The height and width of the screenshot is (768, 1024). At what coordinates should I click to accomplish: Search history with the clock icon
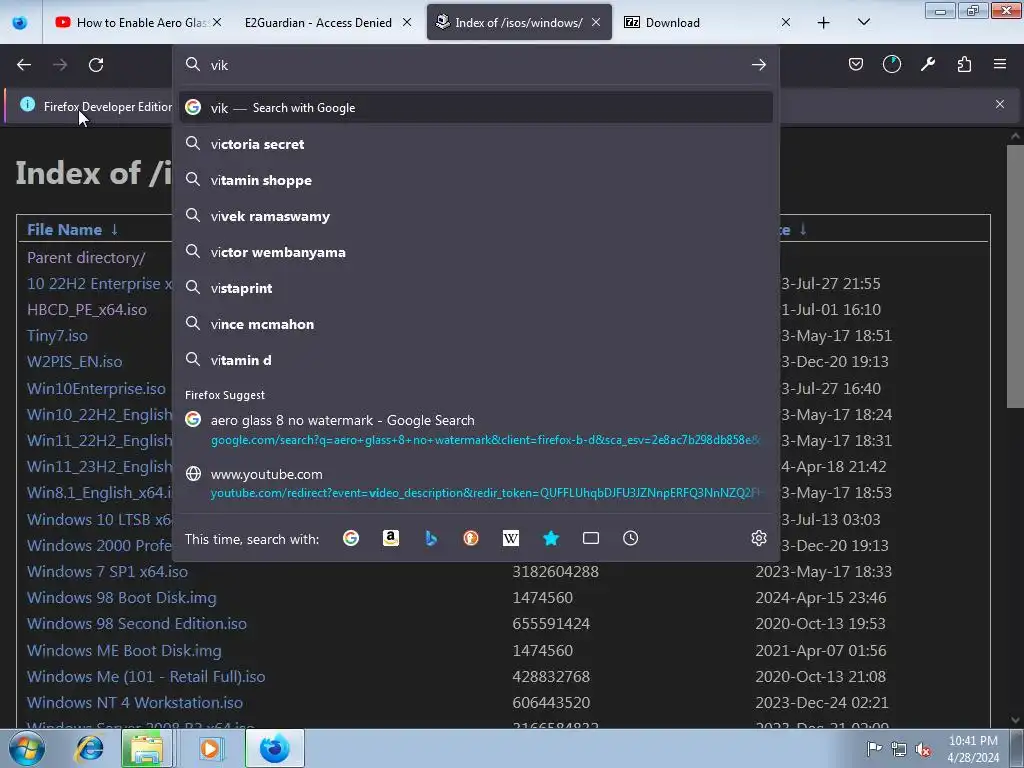click(630, 538)
